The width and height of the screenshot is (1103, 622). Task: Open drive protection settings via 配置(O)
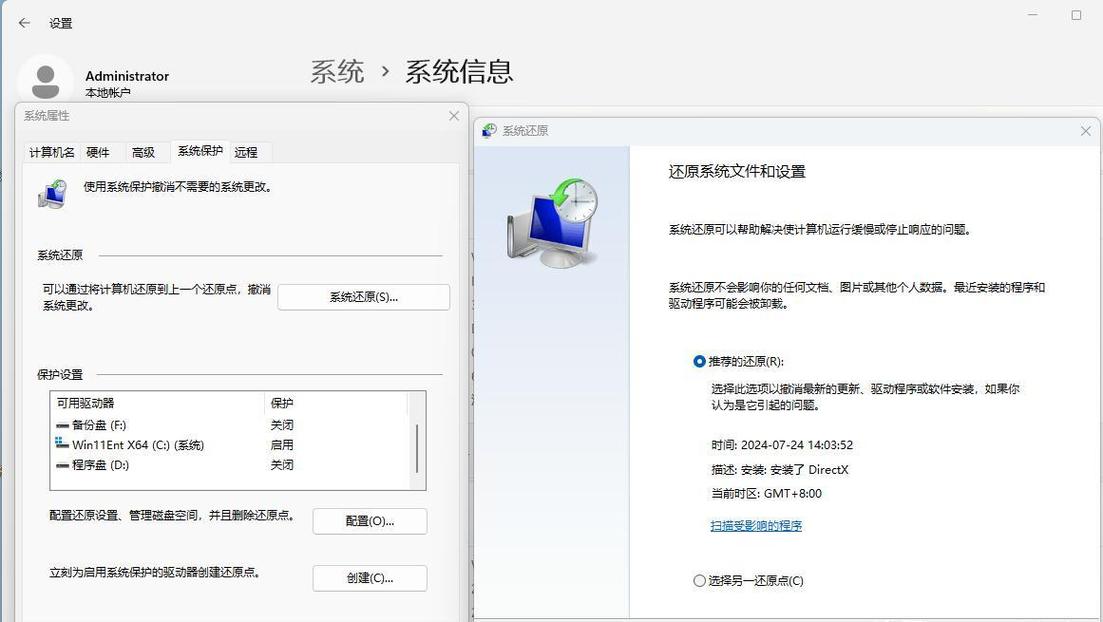tap(370, 521)
